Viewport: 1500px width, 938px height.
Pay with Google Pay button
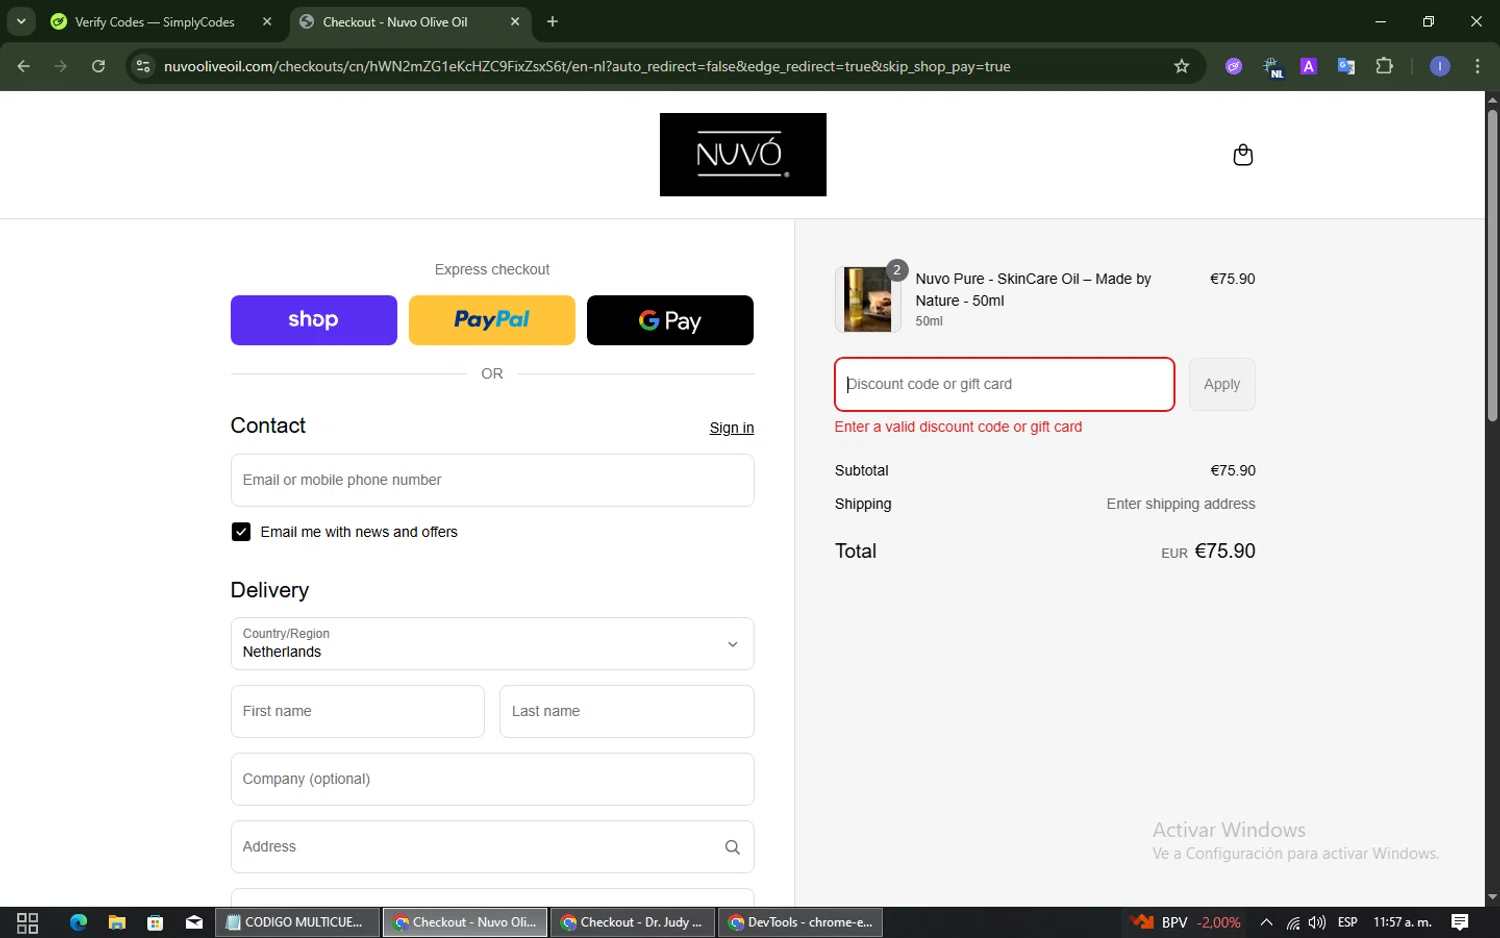pos(670,320)
